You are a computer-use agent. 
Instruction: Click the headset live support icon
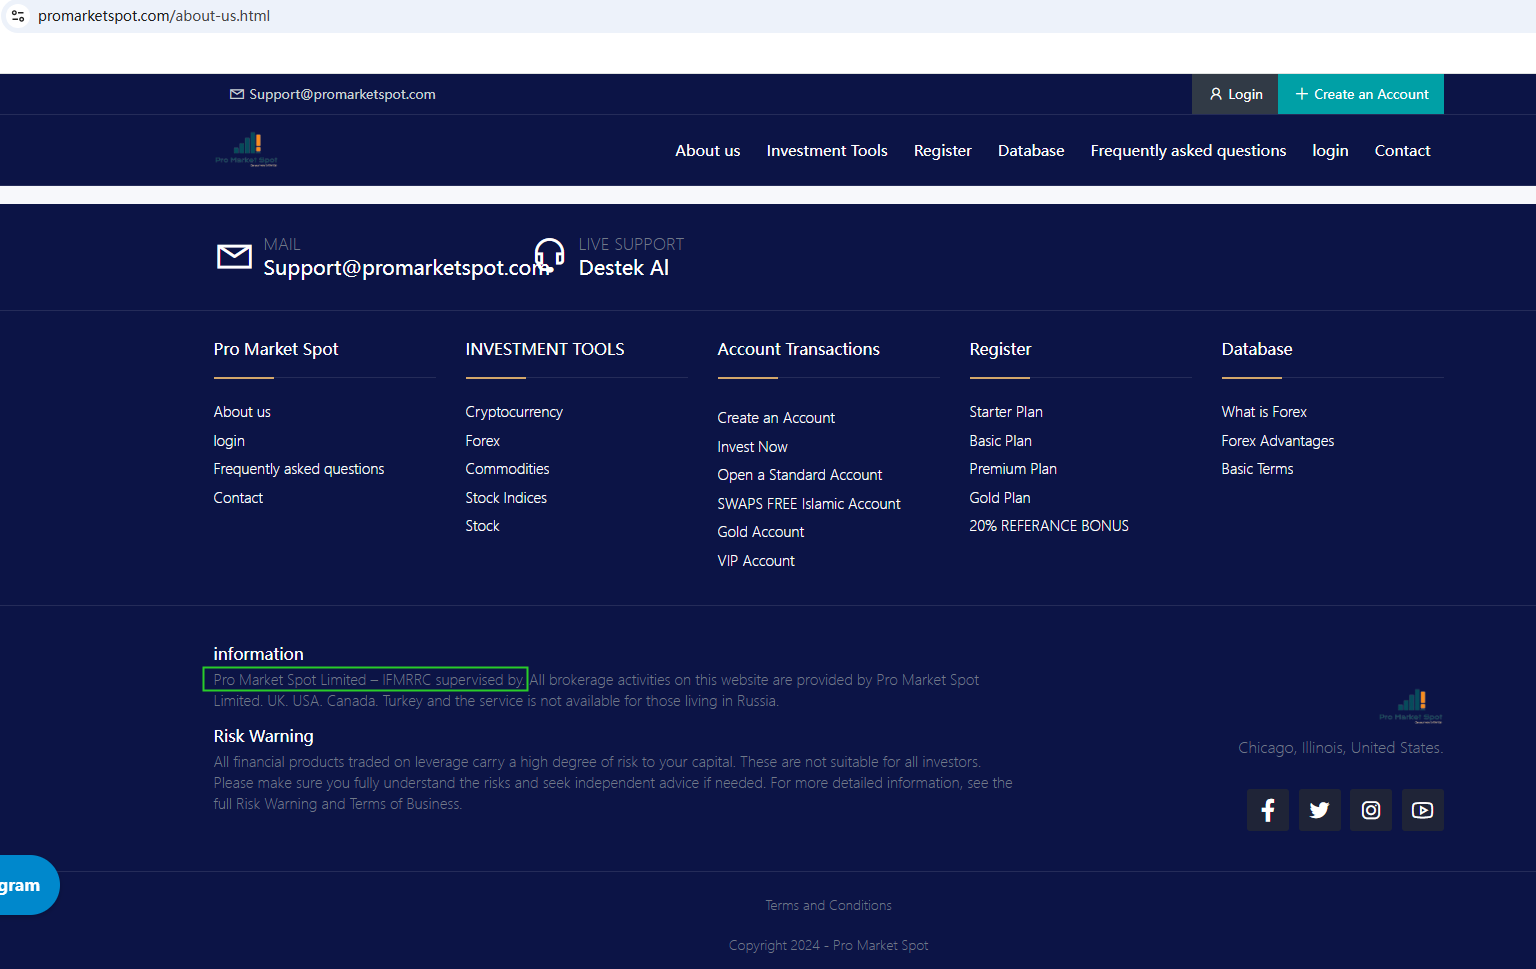pyautogui.click(x=549, y=256)
